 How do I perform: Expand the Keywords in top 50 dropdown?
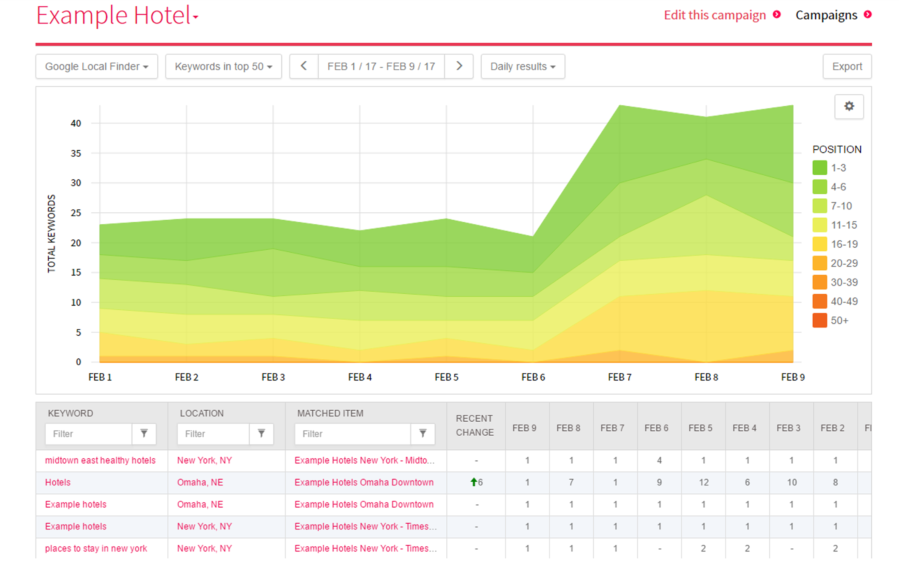223,67
